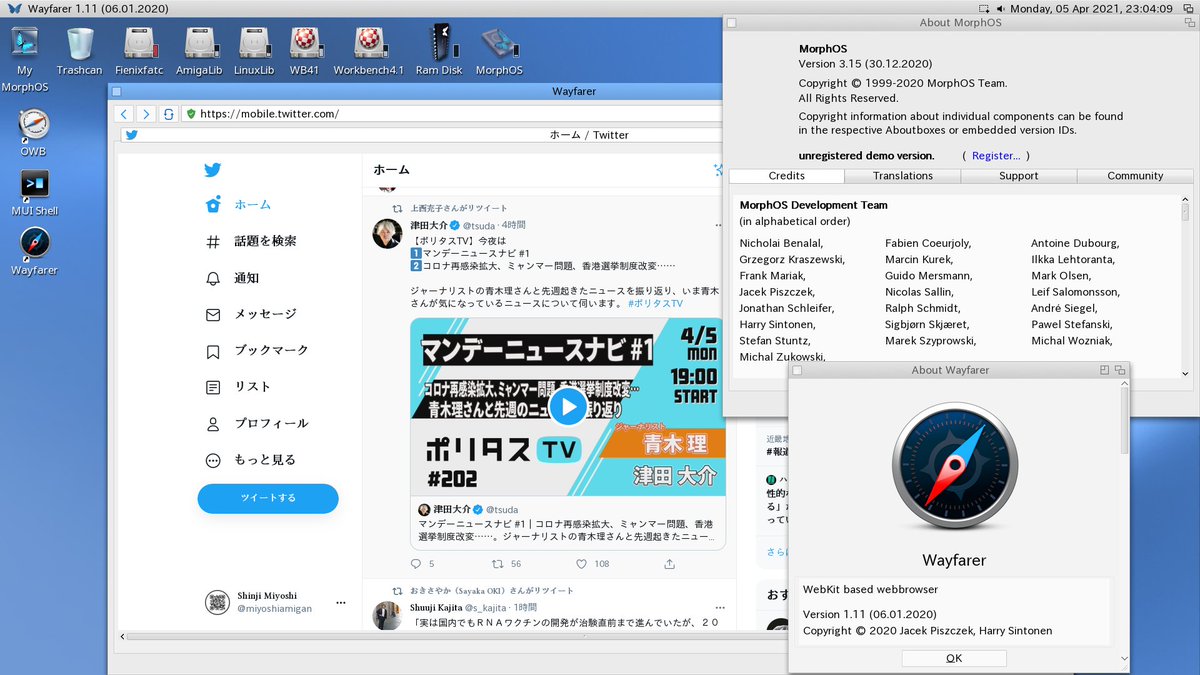The image size is (1200, 675).
Task: Click the green secure site shield icon
Action: [x=191, y=114]
